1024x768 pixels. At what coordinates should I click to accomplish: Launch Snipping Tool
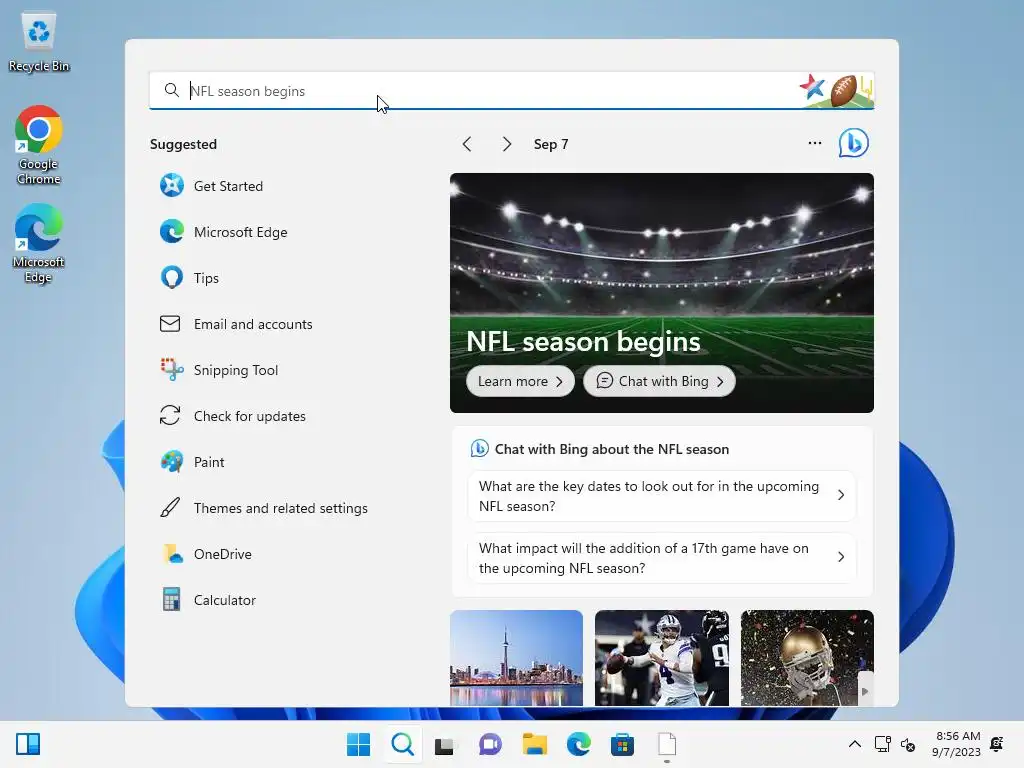[x=219, y=370]
